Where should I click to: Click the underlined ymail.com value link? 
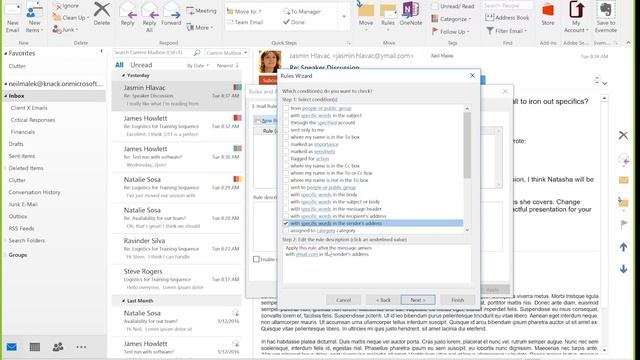click(x=307, y=254)
